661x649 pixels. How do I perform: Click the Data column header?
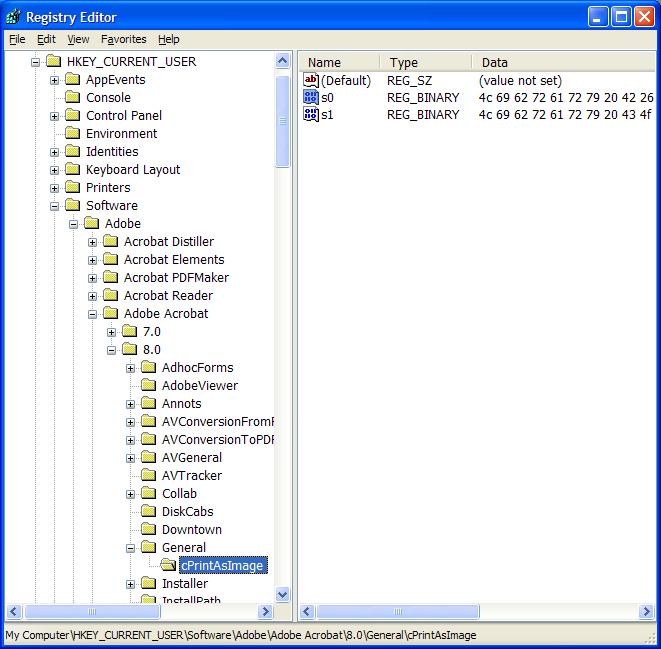(x=495, y=62)
